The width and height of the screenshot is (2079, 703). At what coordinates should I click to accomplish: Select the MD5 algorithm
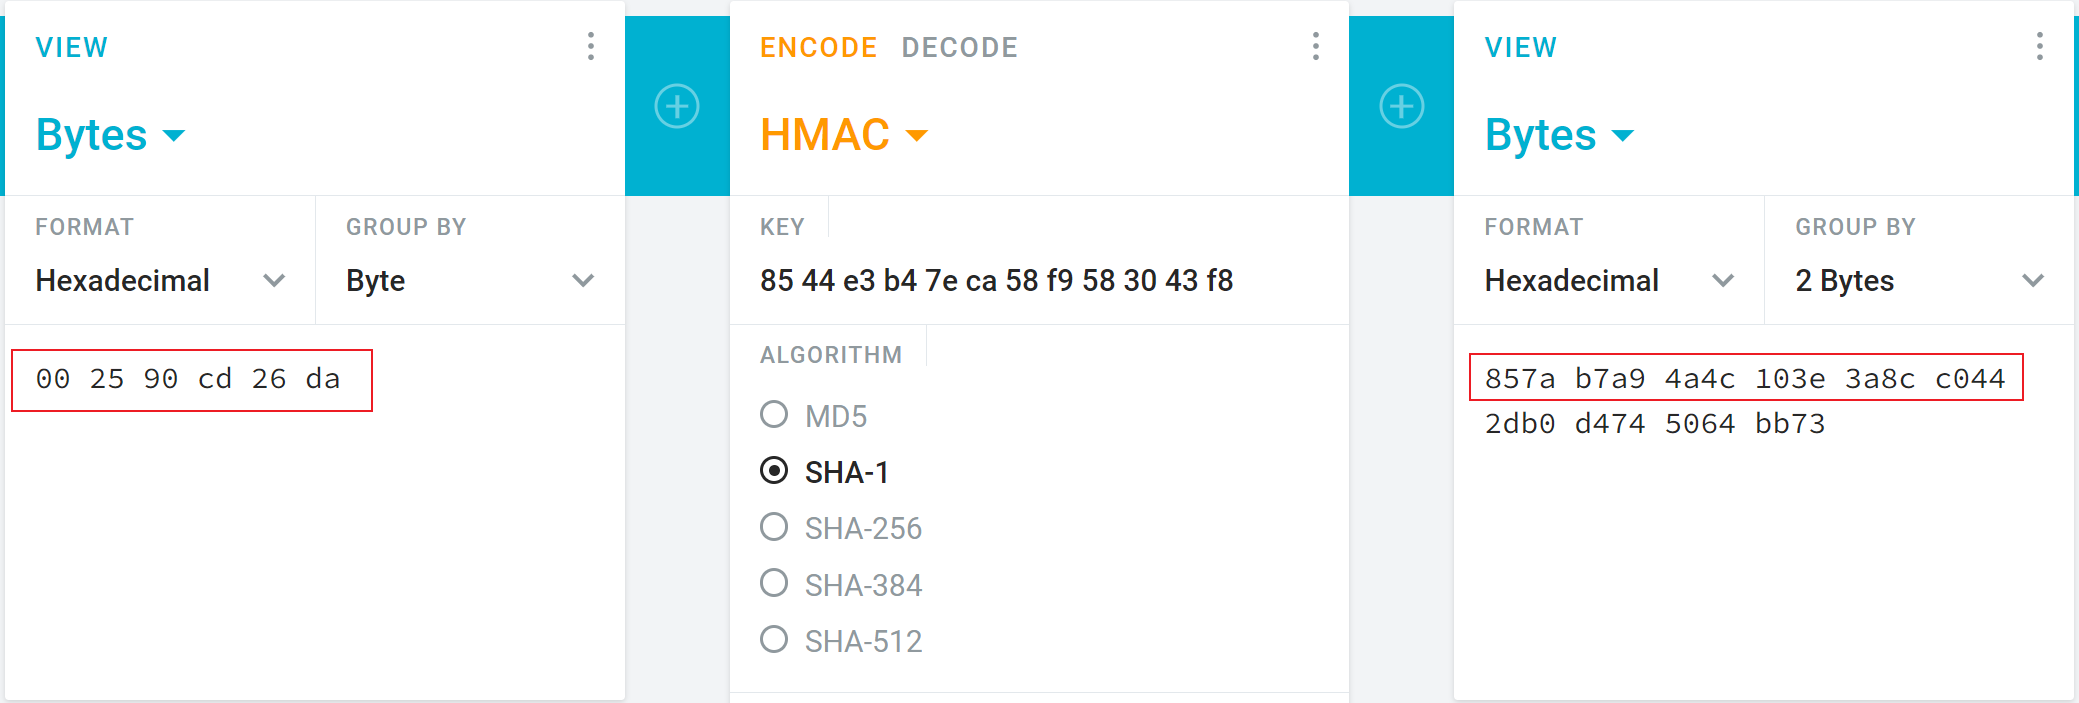click(774, 415)
